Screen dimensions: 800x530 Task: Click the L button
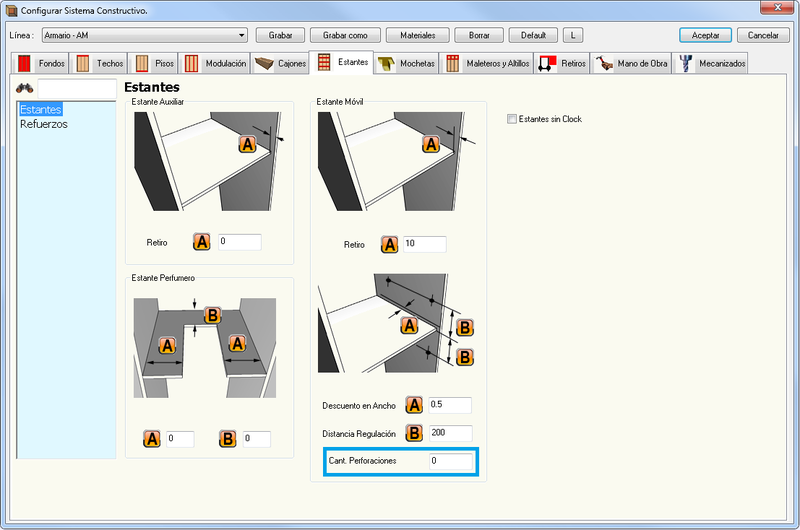point(573,35)
